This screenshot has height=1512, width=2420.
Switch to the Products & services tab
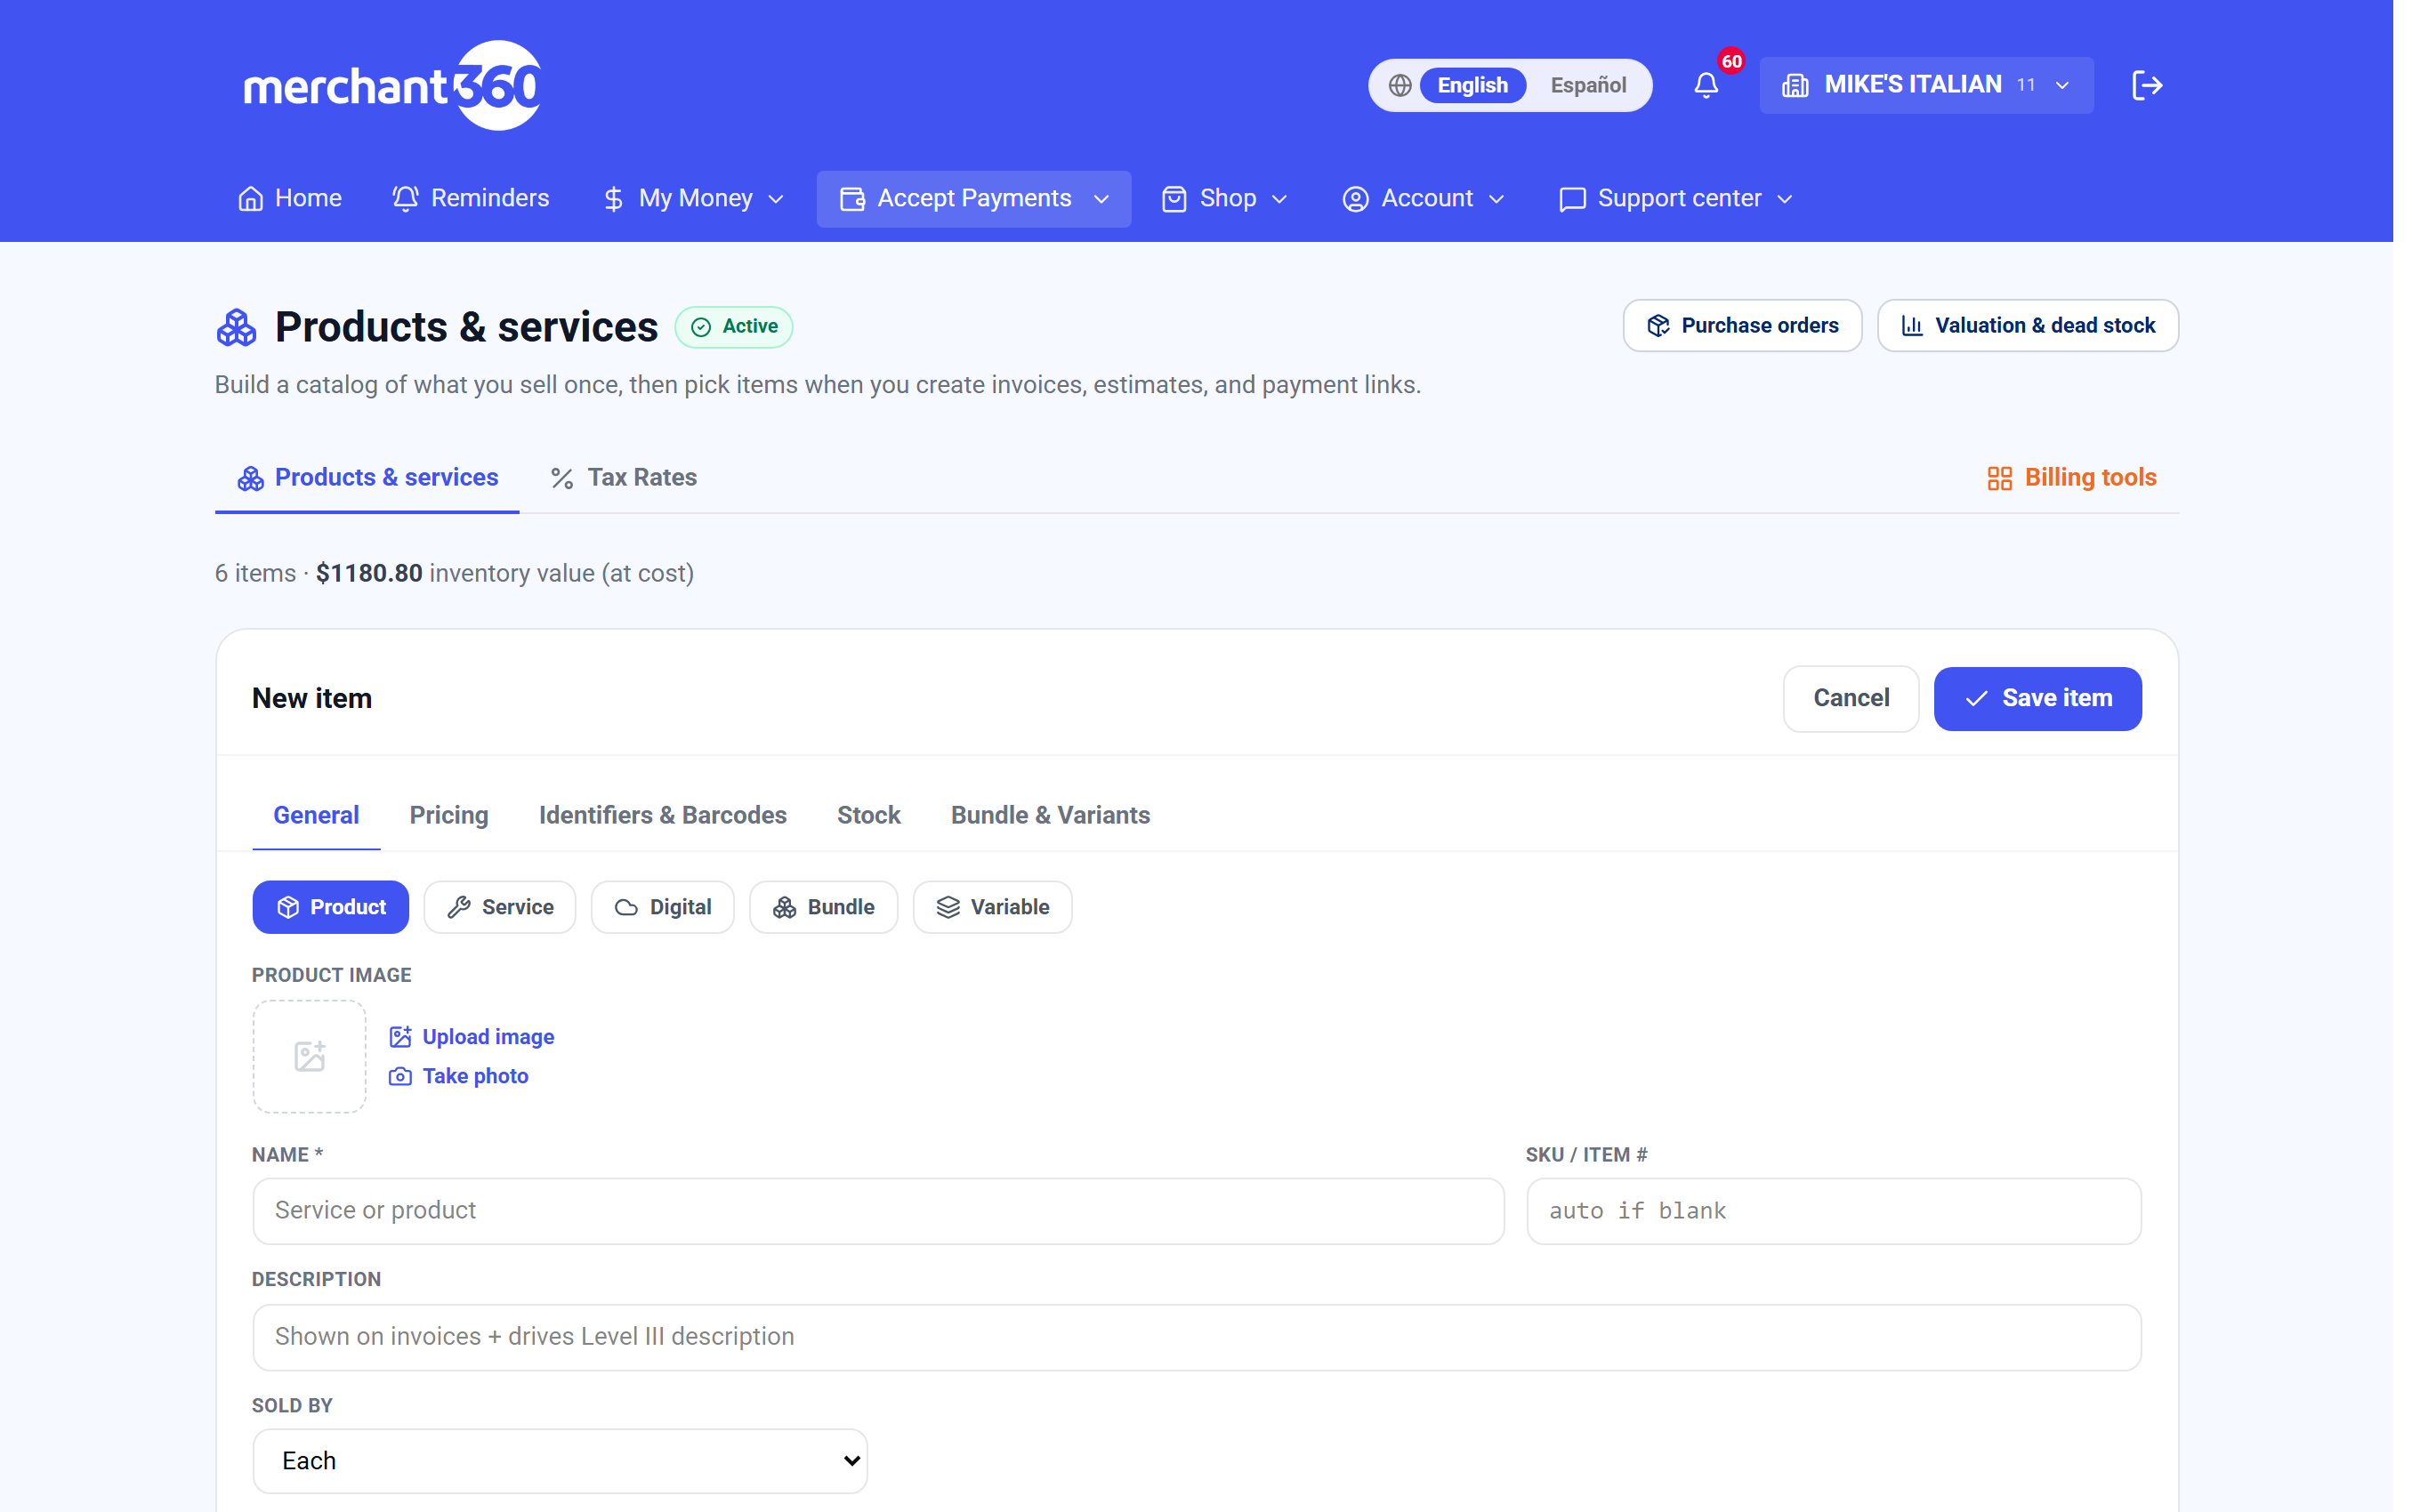(x=367, y=478)
